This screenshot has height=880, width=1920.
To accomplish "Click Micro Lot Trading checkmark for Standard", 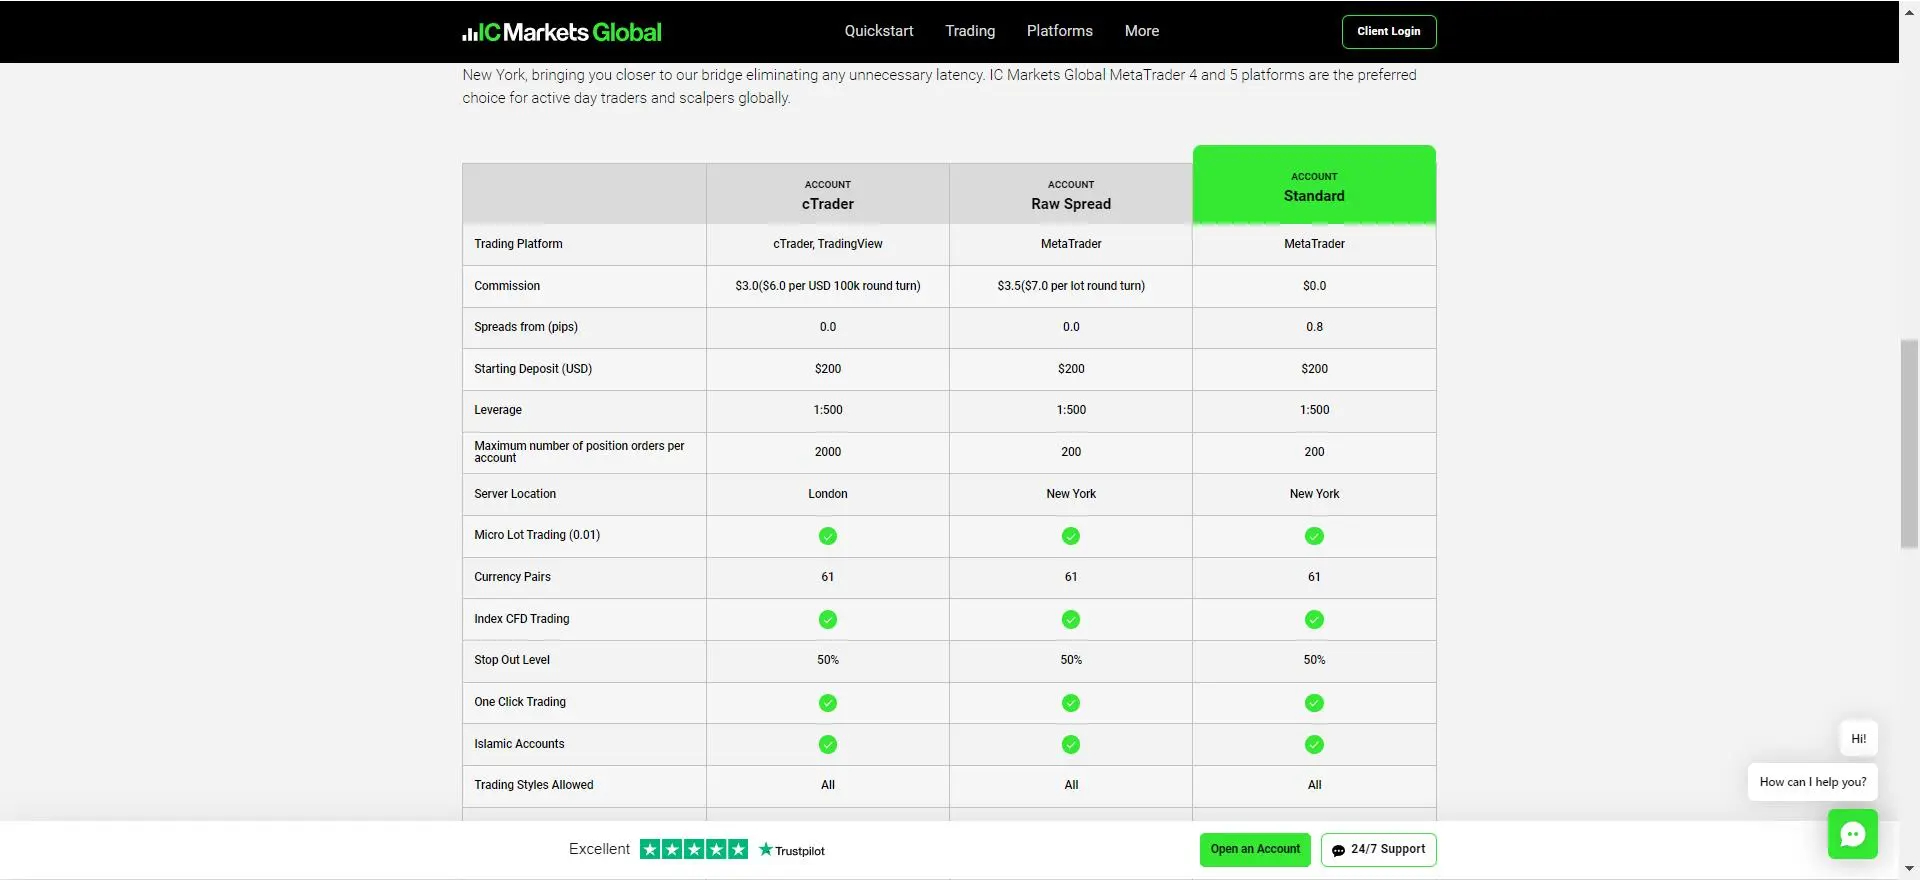I will 1314,536.
